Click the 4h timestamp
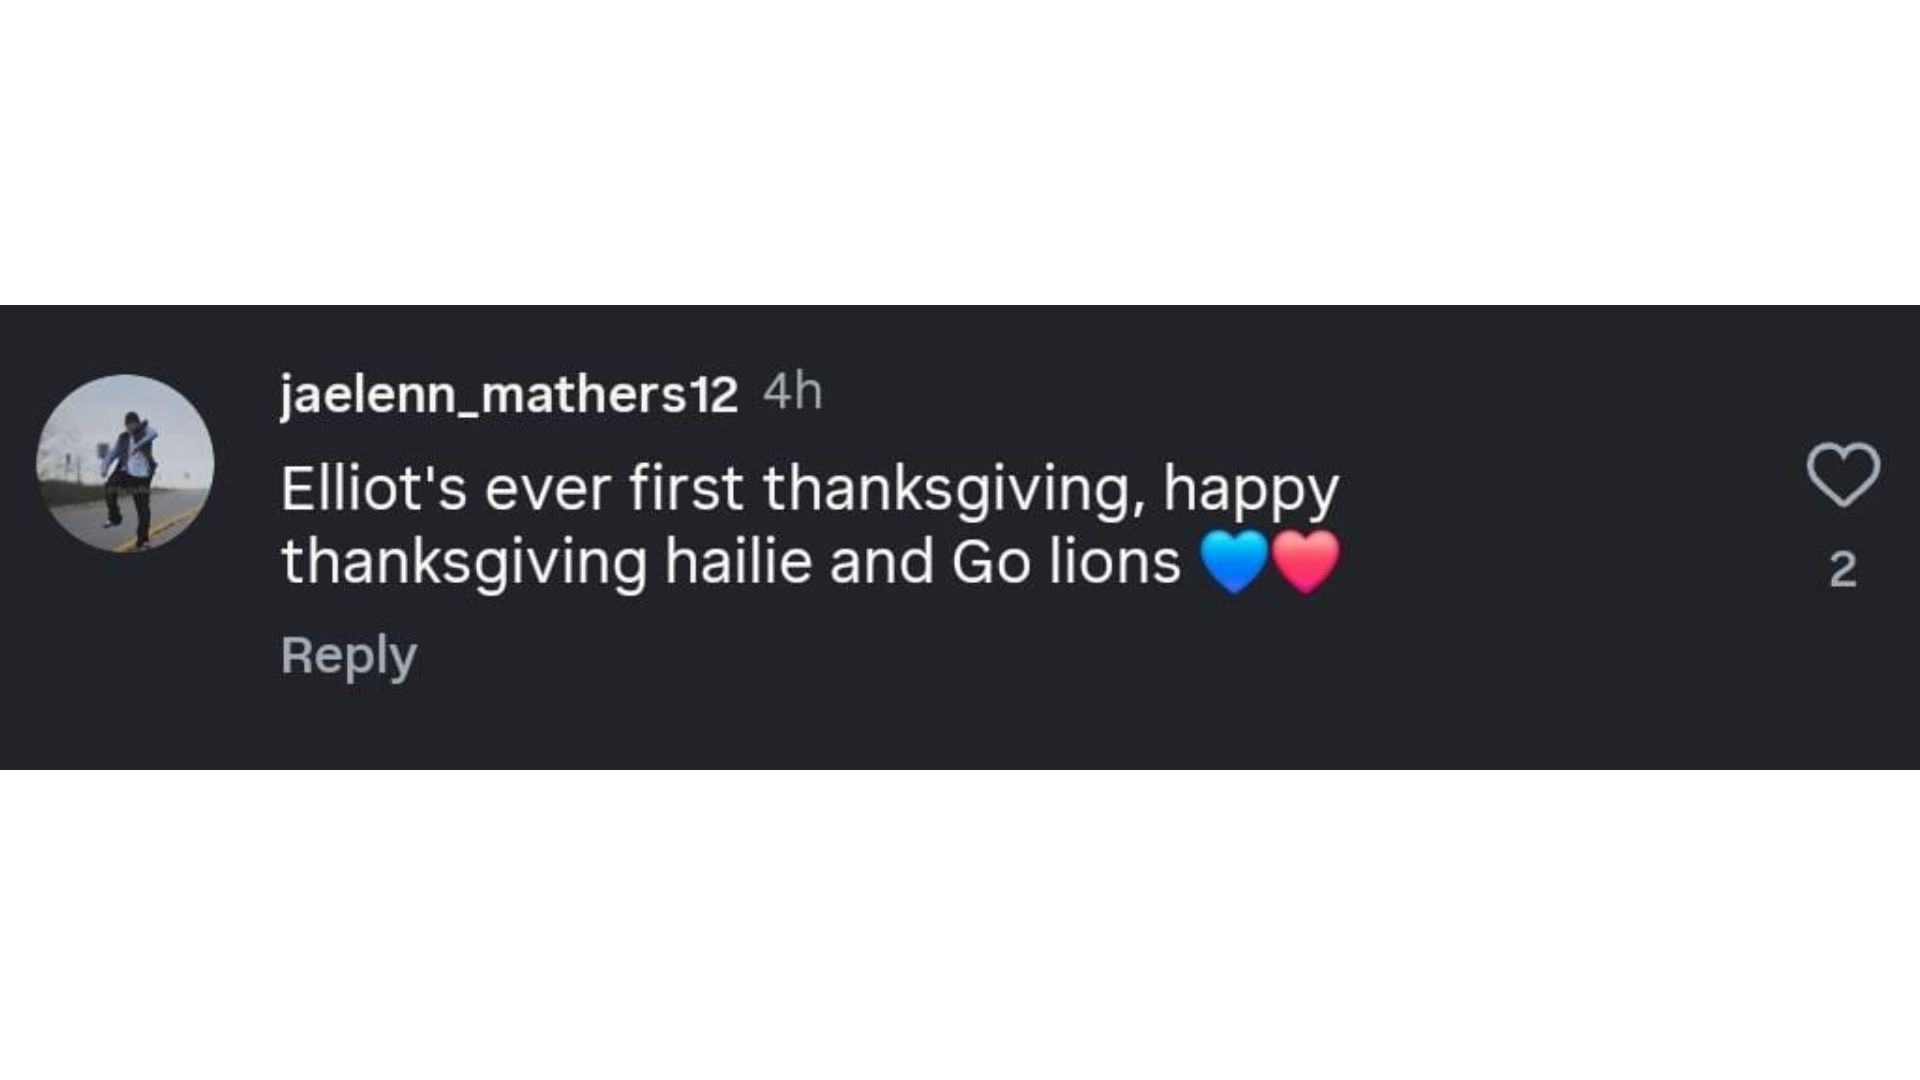1920x1080 pixels. [x=792, y=392]
